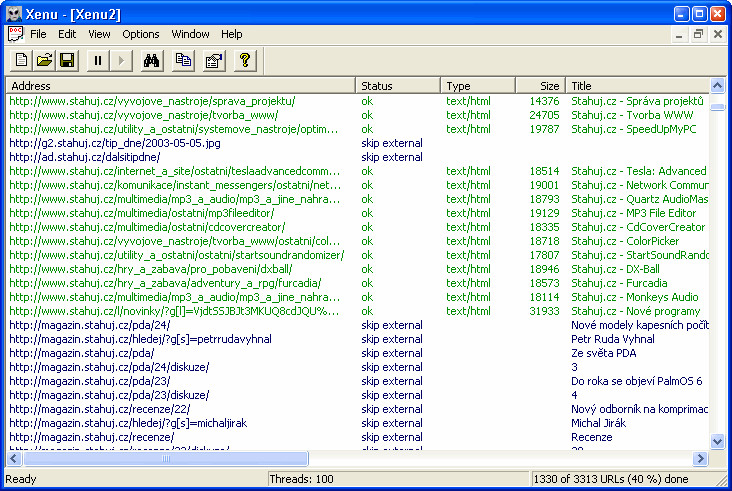Select the magazin.stahuj.cz/recenze/22/ row

tap(357, 409)
